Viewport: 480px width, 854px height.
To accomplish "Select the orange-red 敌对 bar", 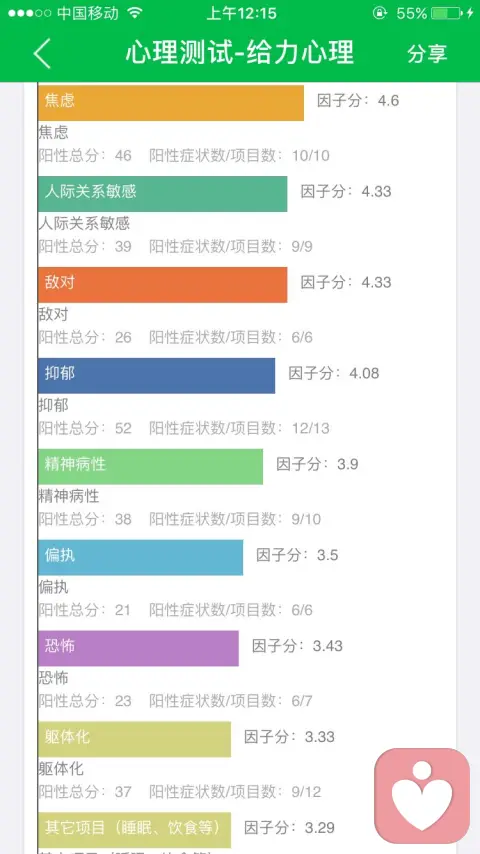I will coord(162,285).
